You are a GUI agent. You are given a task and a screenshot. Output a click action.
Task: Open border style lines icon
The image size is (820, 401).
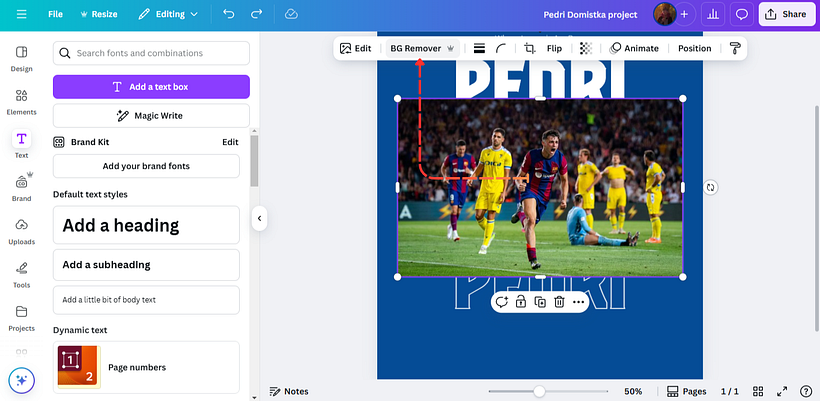point(479,49)
